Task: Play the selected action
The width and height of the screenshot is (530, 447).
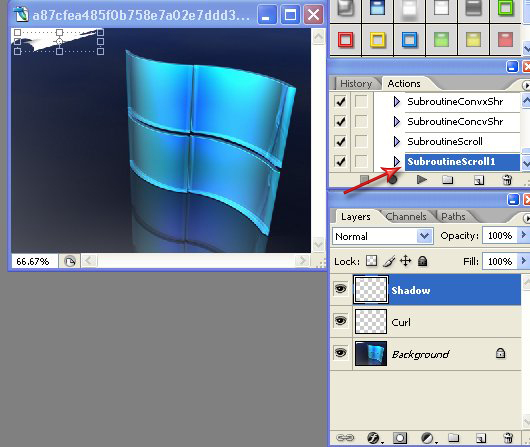Action: click(421, 180)
